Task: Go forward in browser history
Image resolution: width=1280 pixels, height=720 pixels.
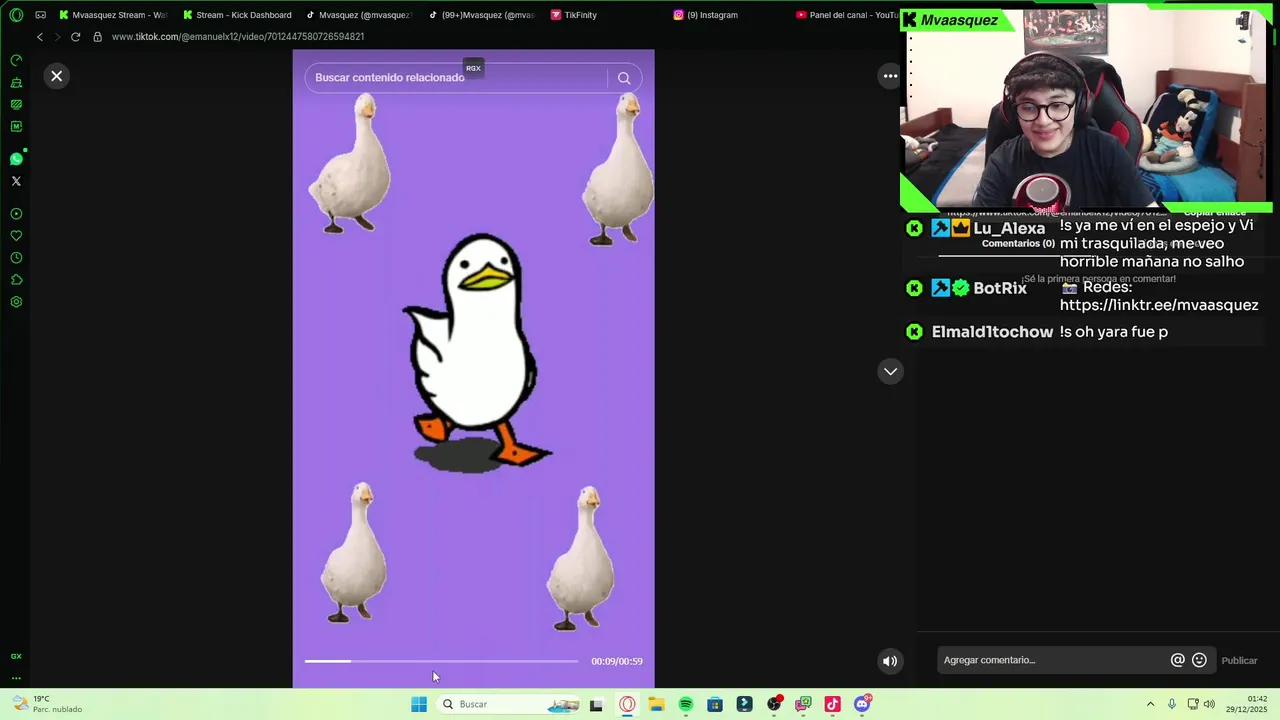Action: pyautogui.click(x=57, y=37)
